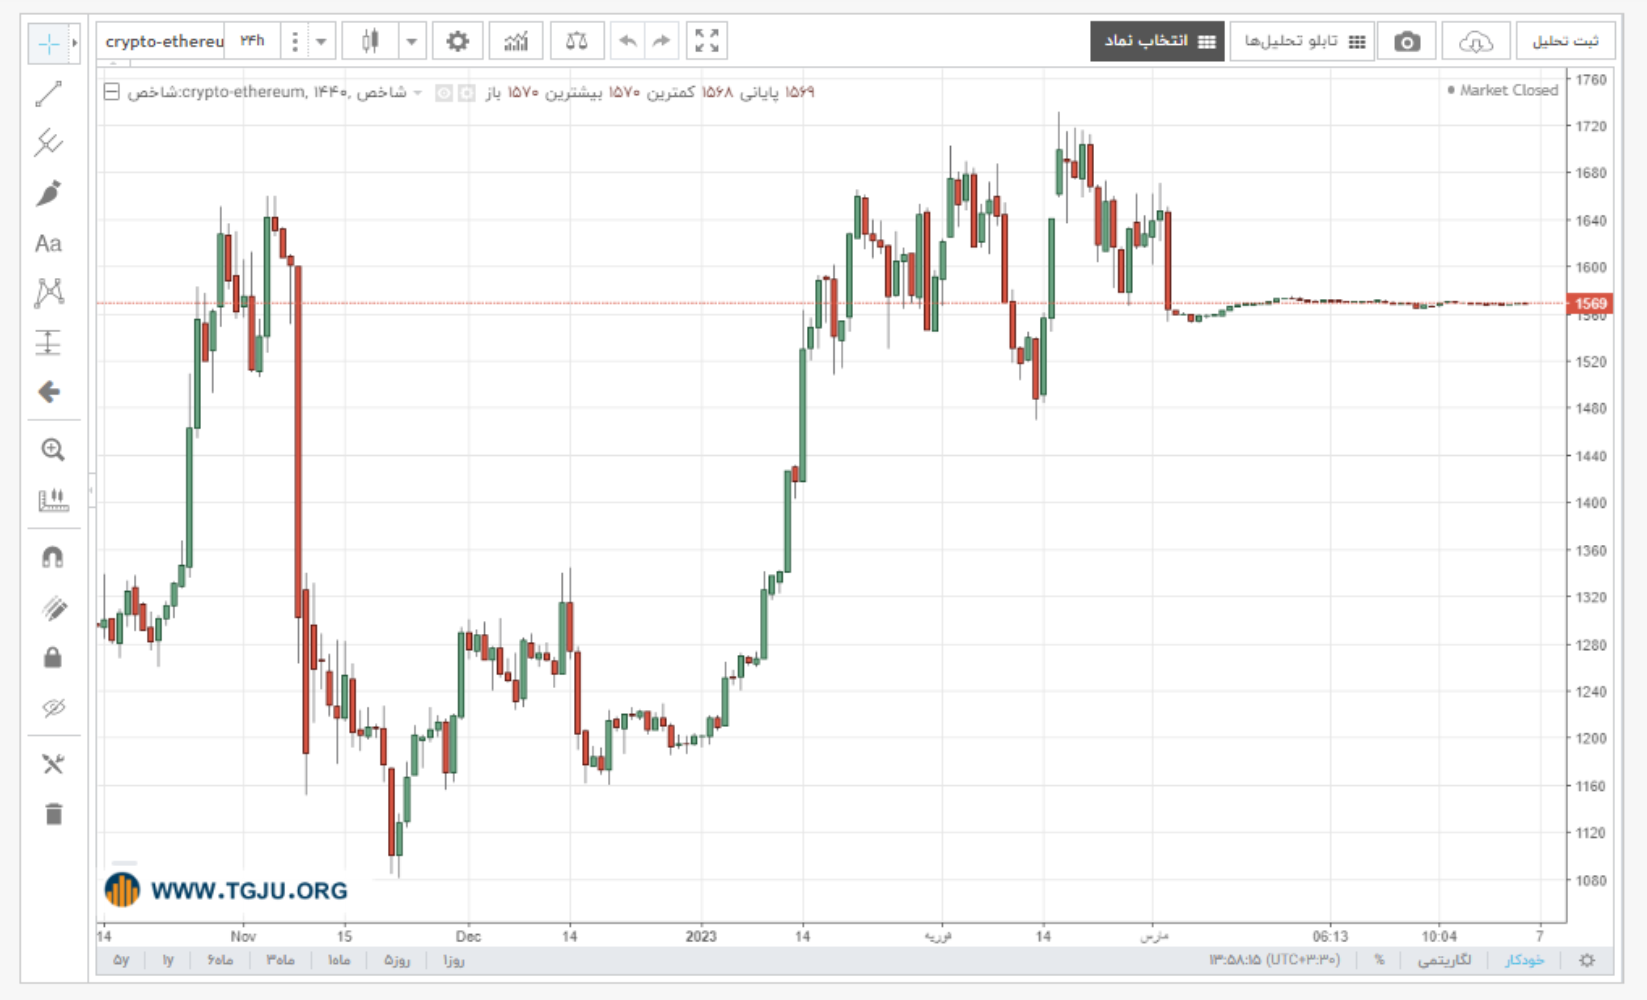Choose the ۶ماه time range
Image resolution: width=1647 pixels, height=1000 pixels.
(x=220, y=960)
